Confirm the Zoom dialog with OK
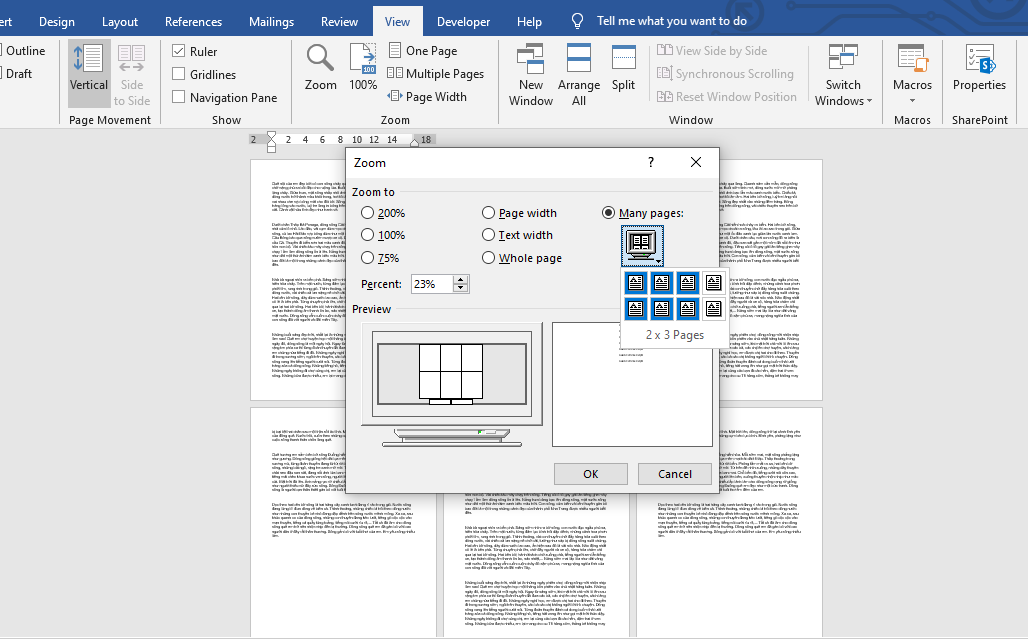The height and width of the screenshot is (639, 1028). tap(591, 474)
